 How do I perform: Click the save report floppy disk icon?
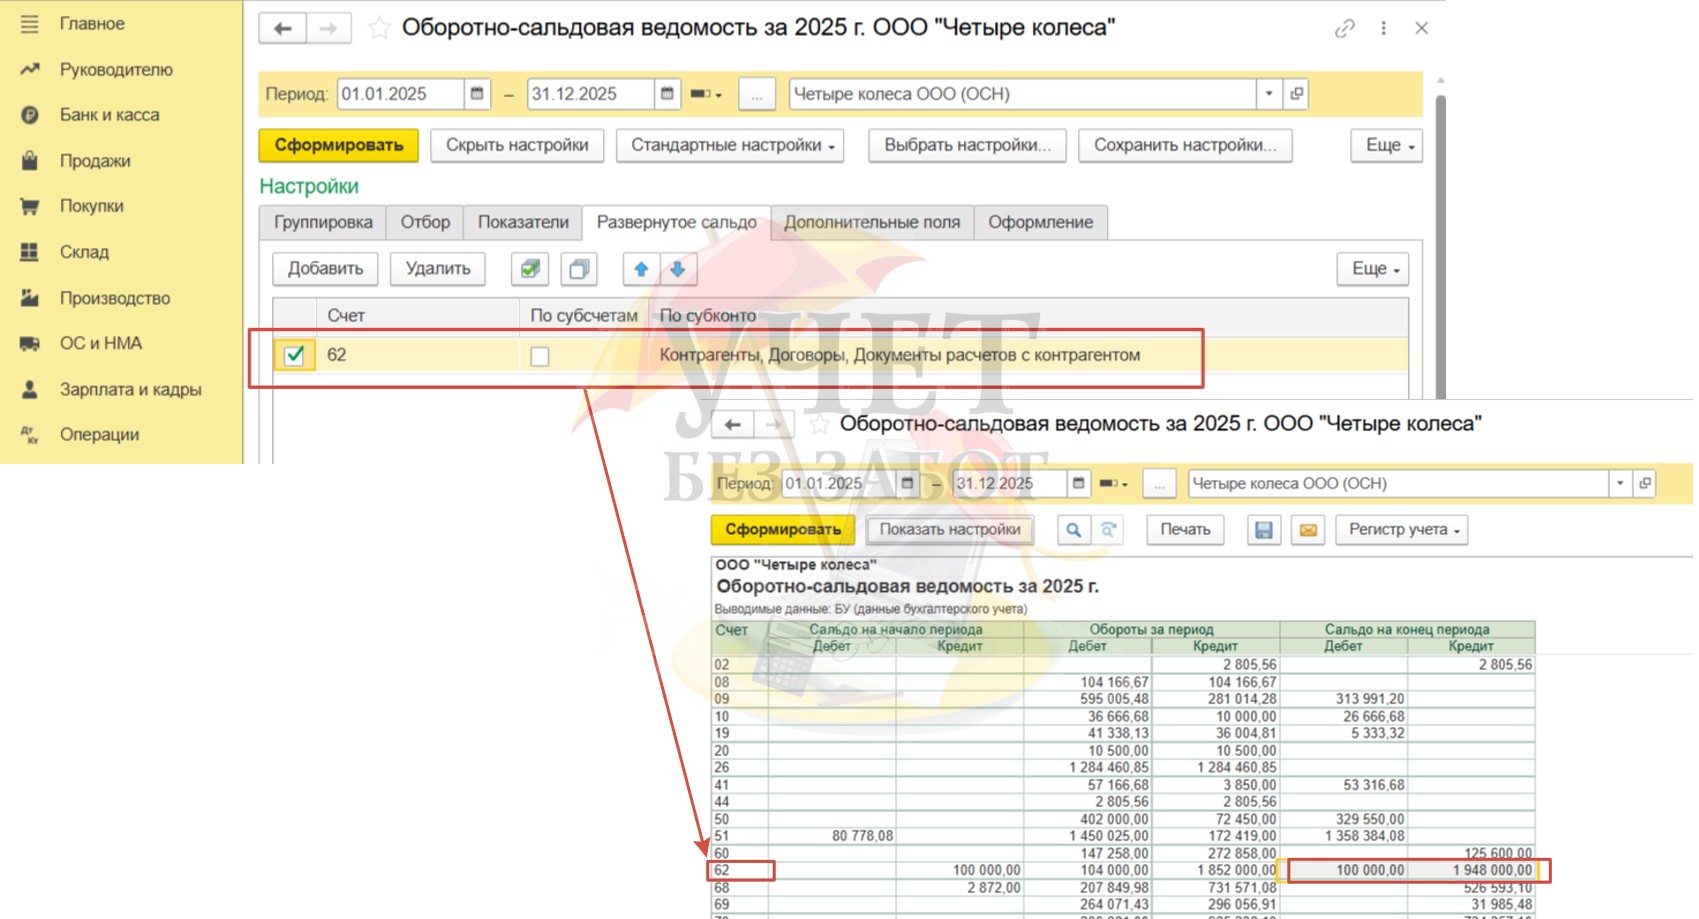pos(1264,530)
